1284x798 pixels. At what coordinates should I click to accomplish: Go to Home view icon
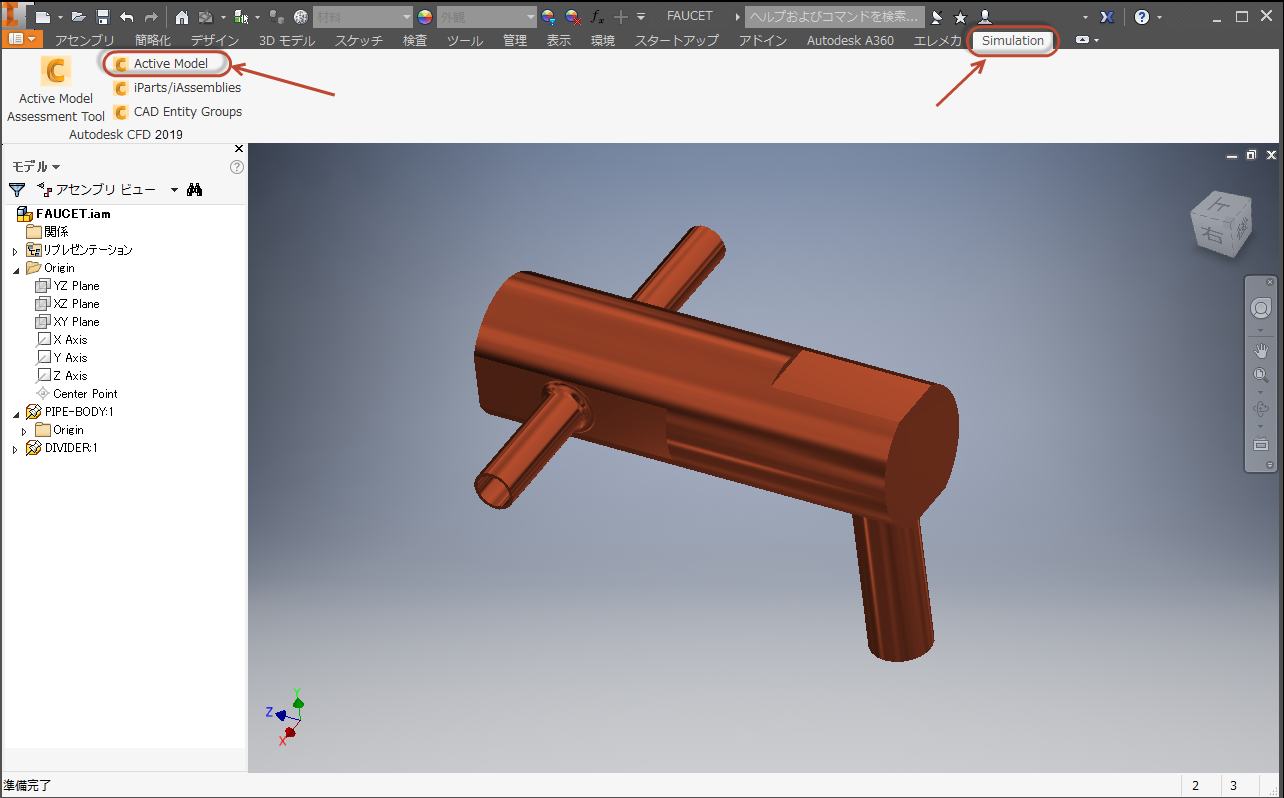(x=181, y=17)
